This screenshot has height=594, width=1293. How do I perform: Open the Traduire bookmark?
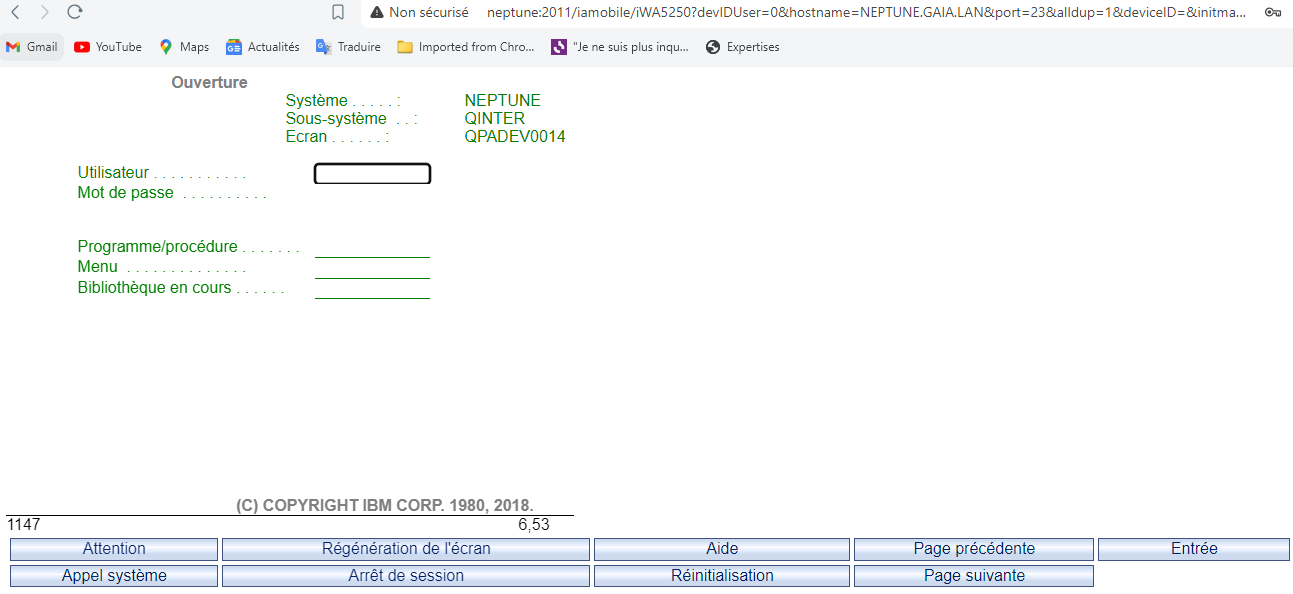click(348, 47)
